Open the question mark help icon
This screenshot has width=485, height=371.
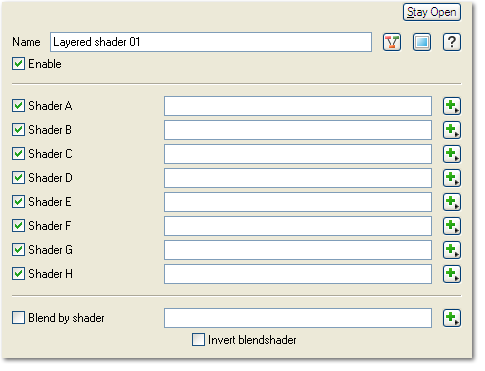pos(452,42)
